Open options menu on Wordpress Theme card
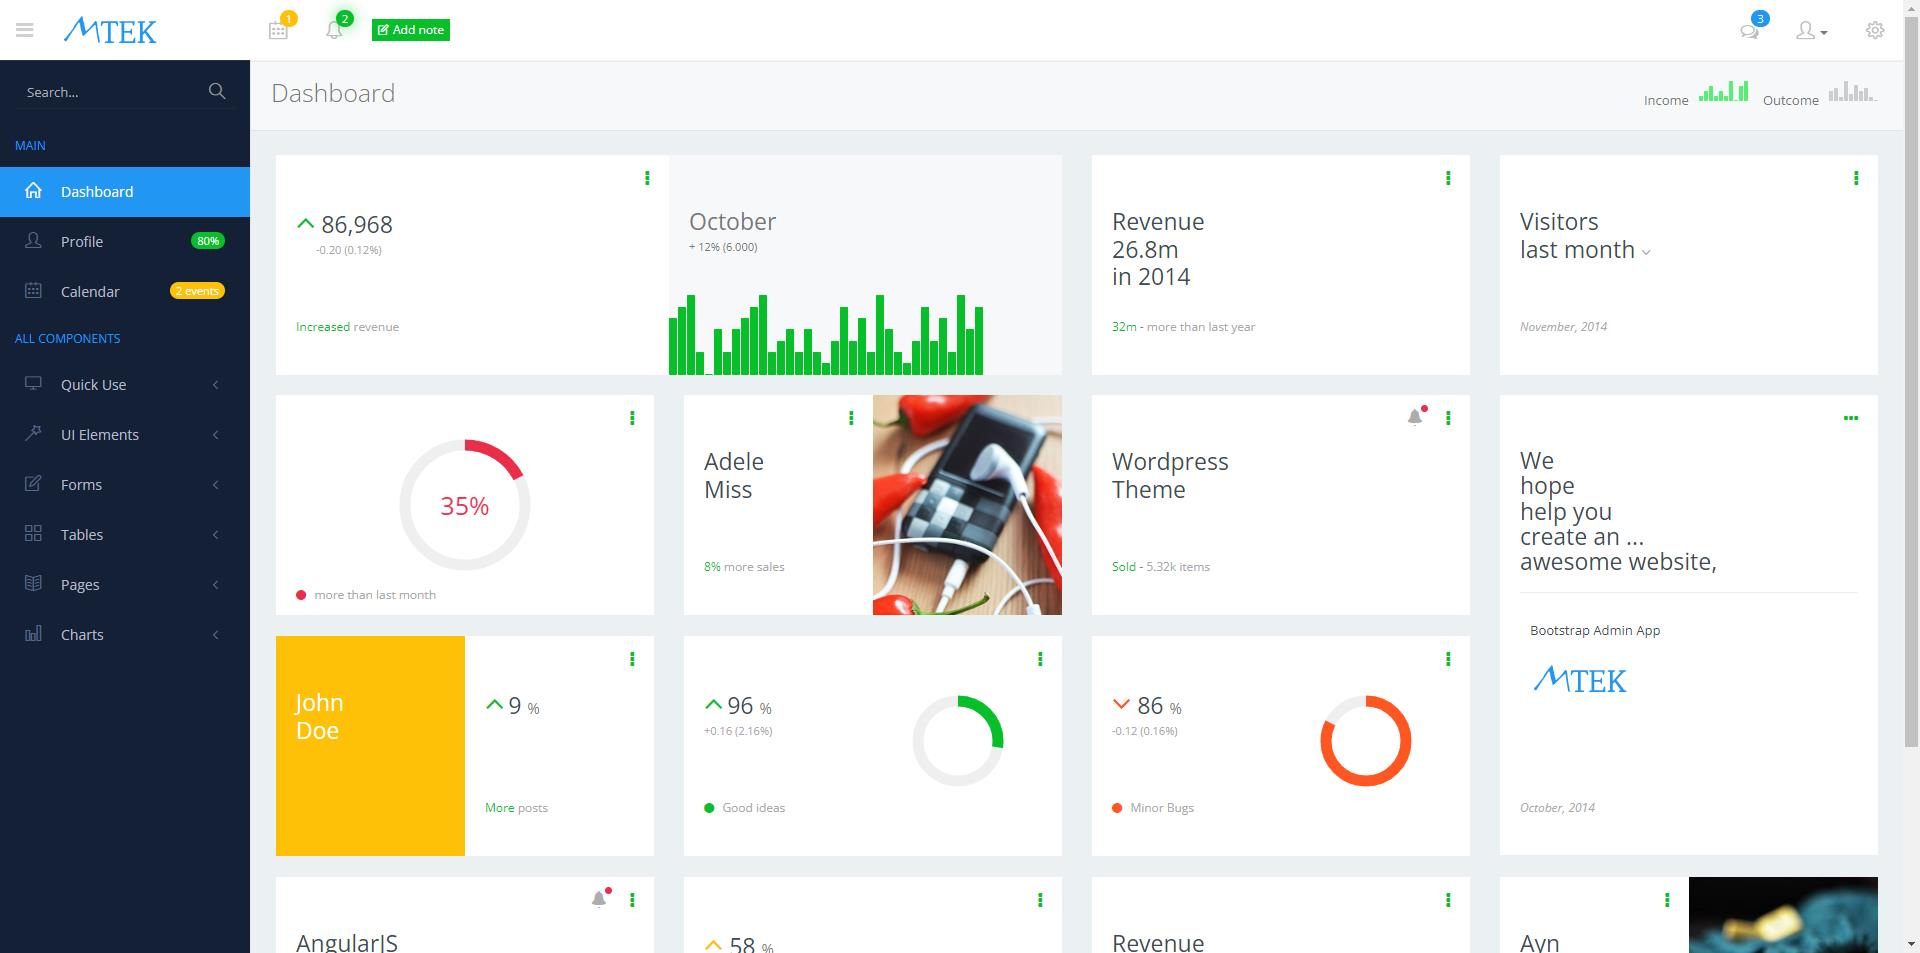 [1448, 418]
